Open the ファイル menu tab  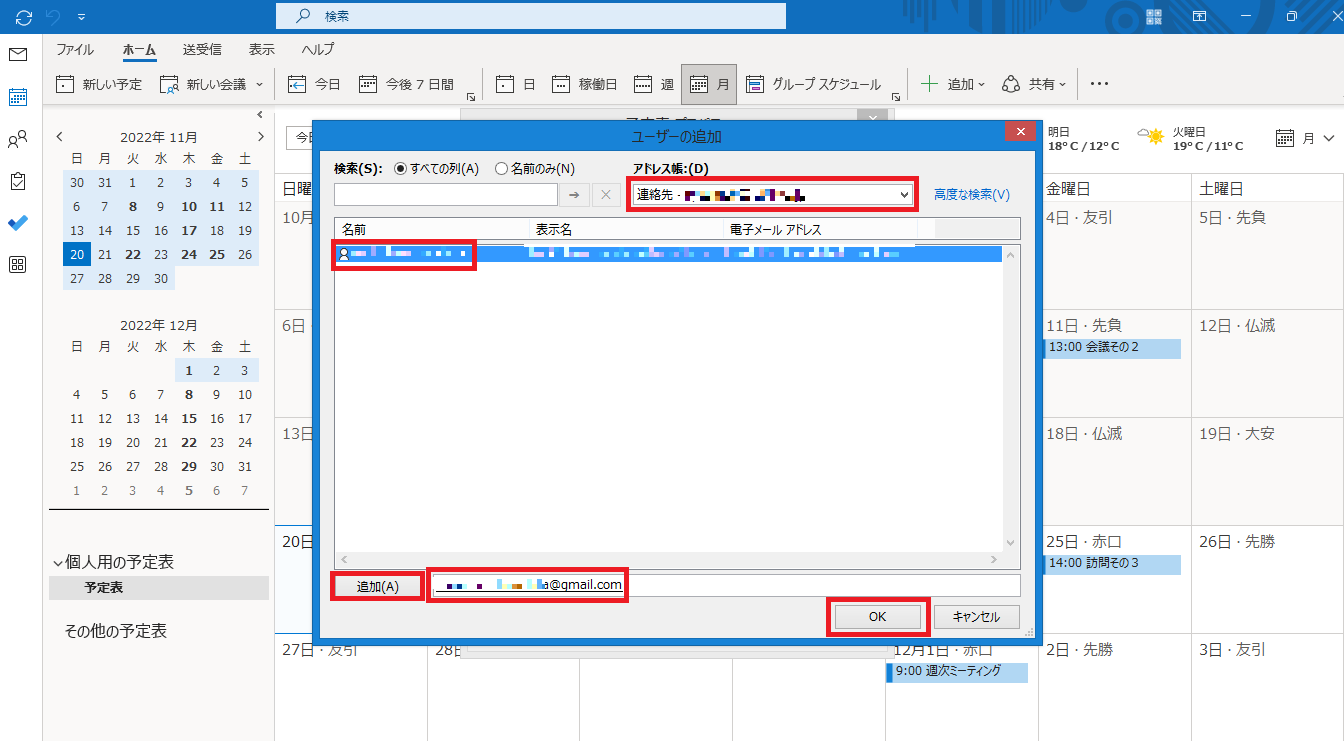[75, 49]
